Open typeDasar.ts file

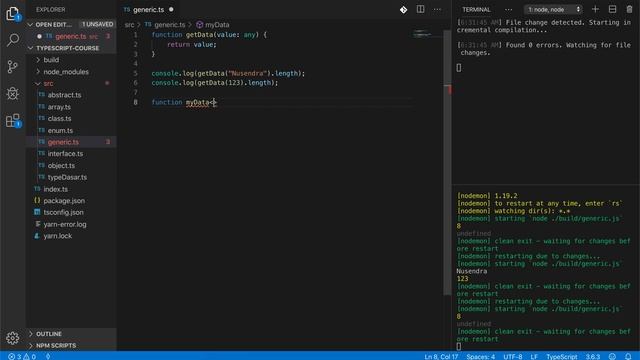coord(67,177)
